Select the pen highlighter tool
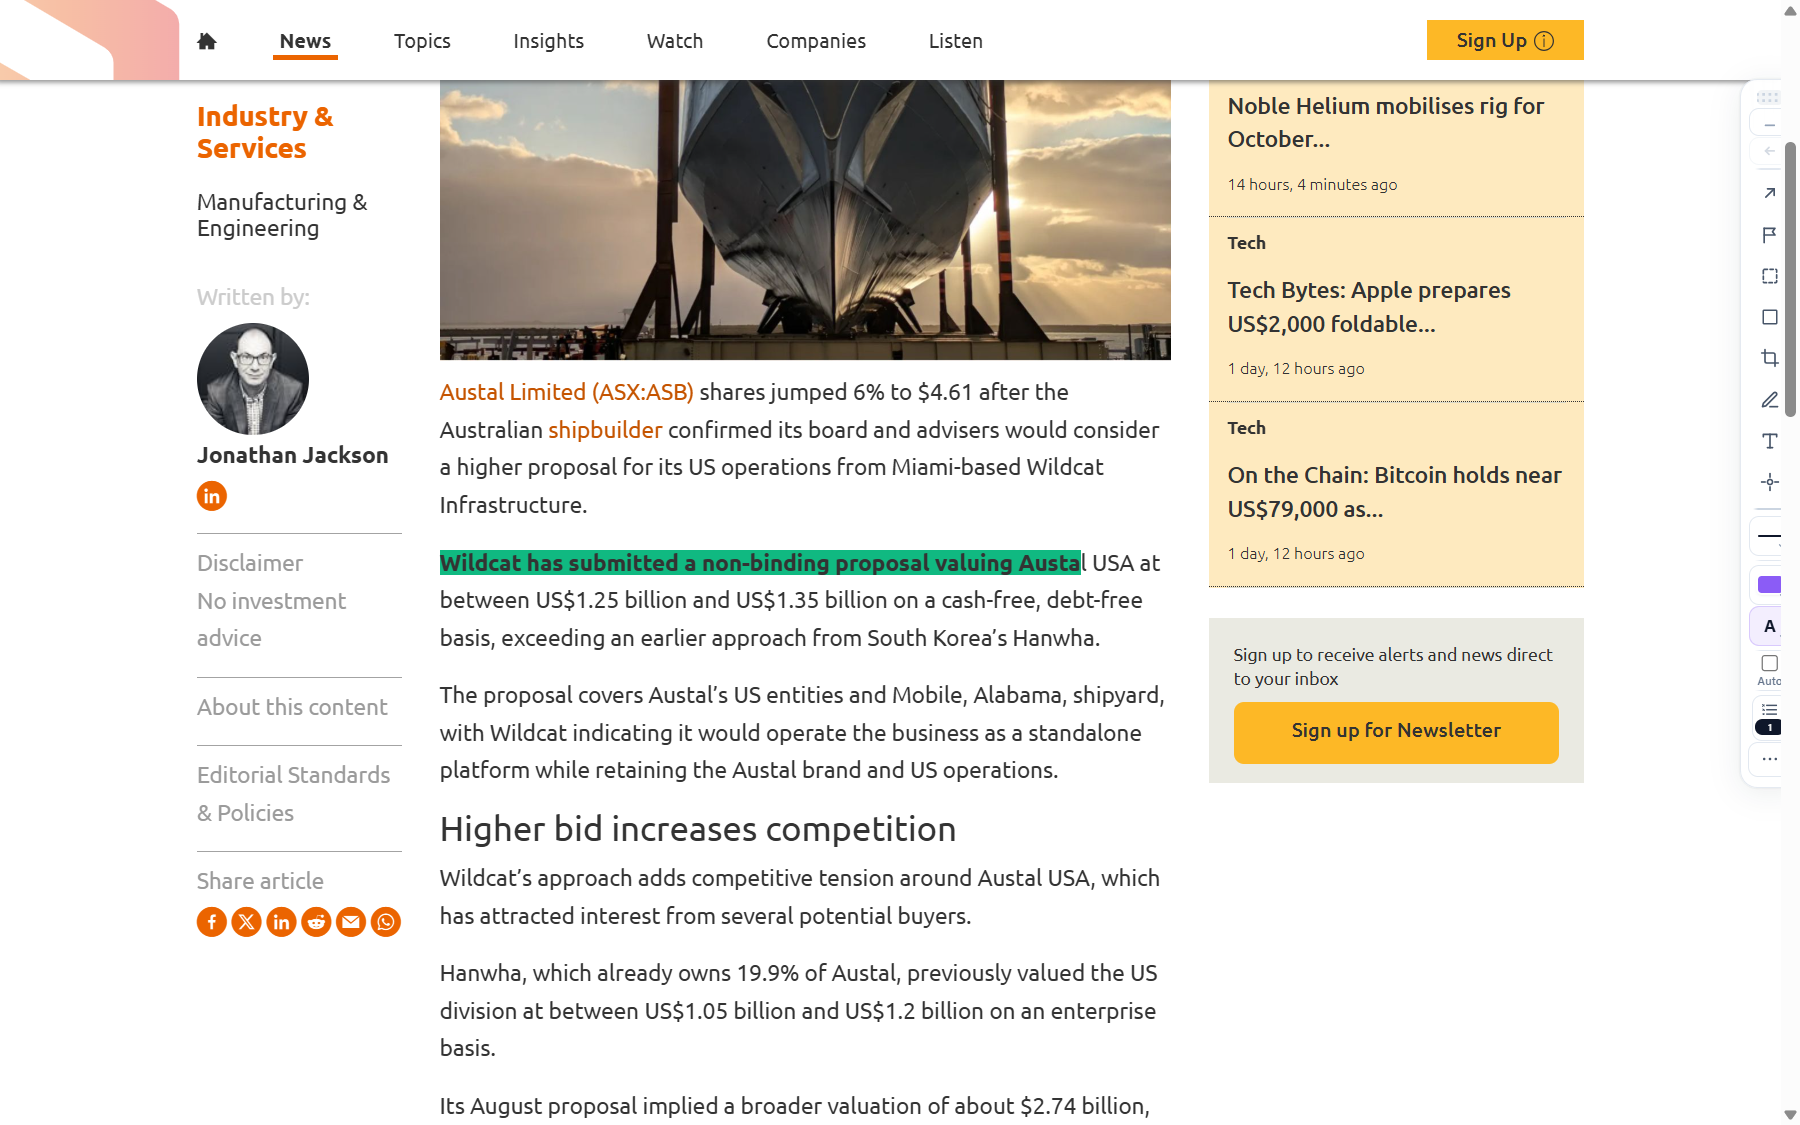This screenshot has width=1800, height=1125. pos(1769,400)
